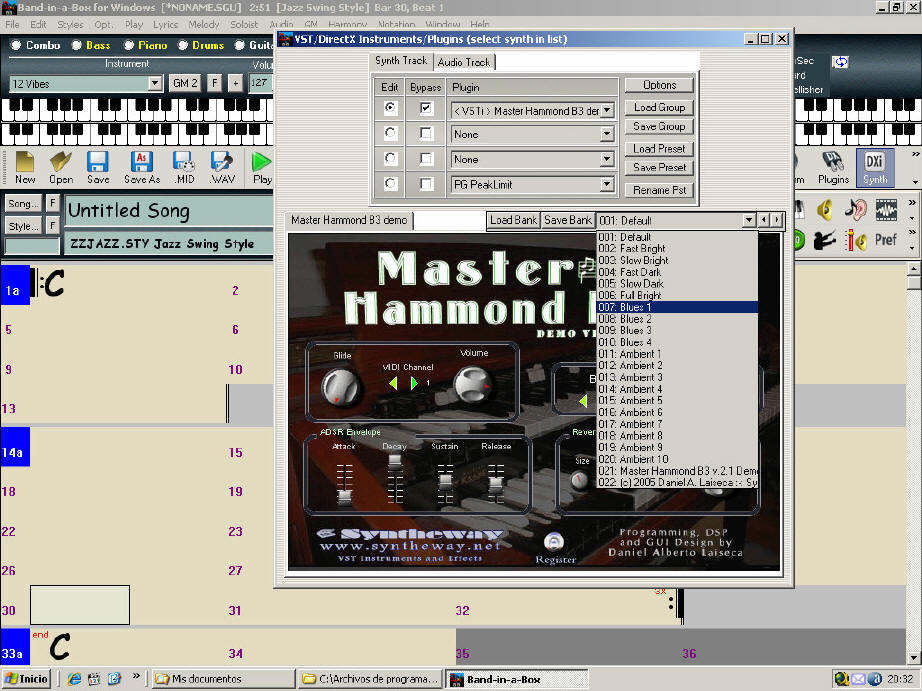Choose preset 002: Fast Bright

677,248
